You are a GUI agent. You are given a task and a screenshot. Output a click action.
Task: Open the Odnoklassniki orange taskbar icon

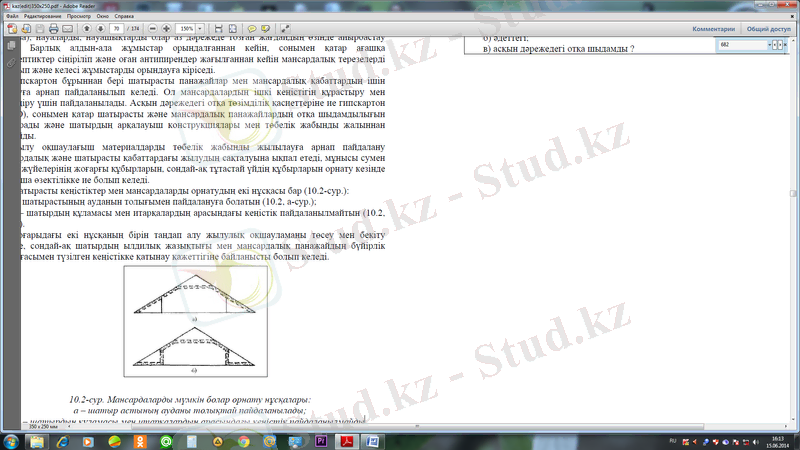[140, 442]
